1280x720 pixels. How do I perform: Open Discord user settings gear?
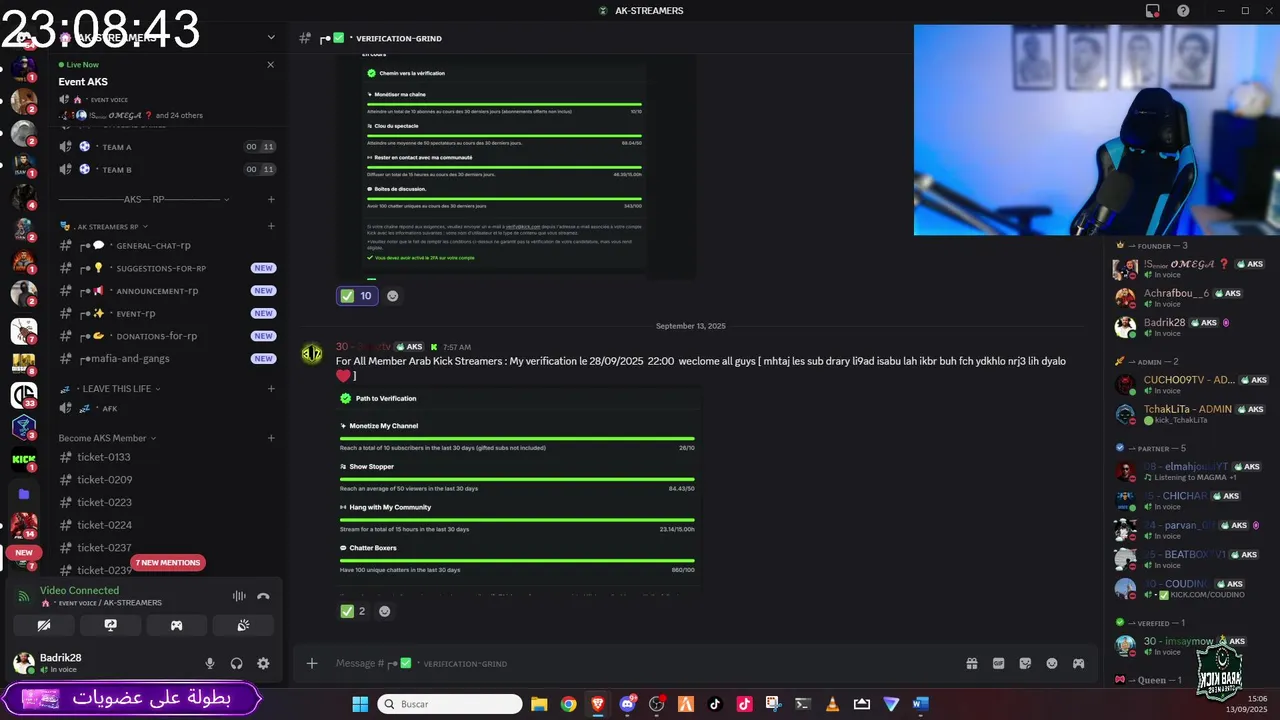[263, 663]
